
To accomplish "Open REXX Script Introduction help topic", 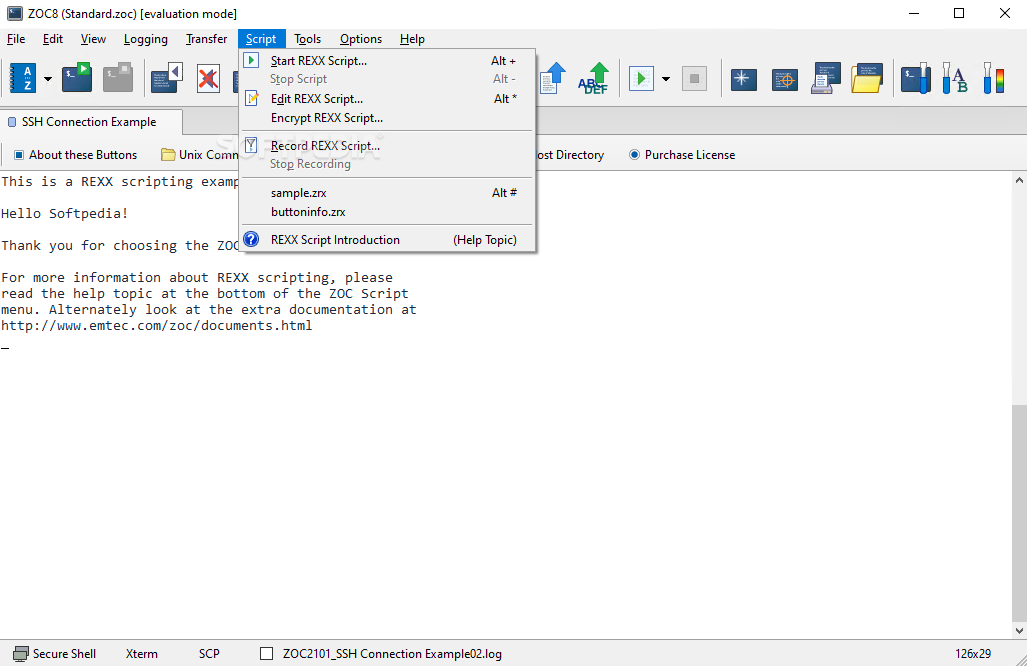I will (388, 240).
